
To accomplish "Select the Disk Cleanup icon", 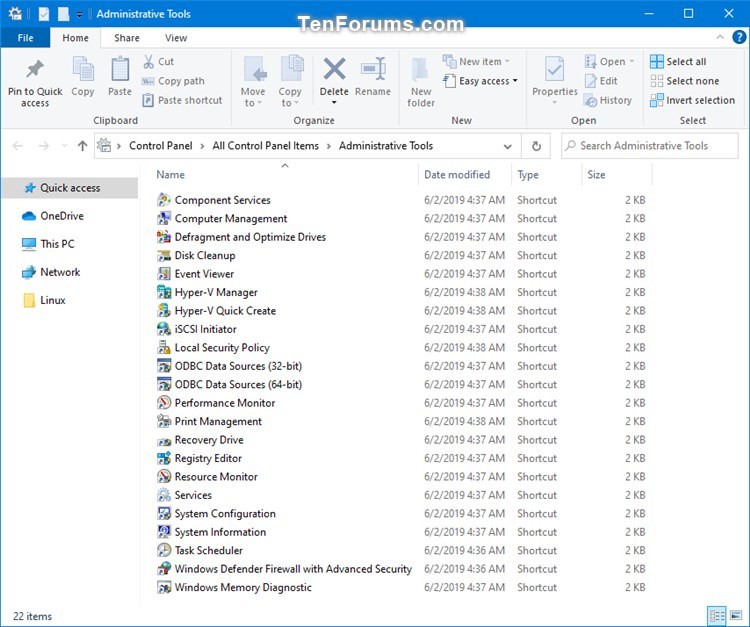I will tap(164, 255).
